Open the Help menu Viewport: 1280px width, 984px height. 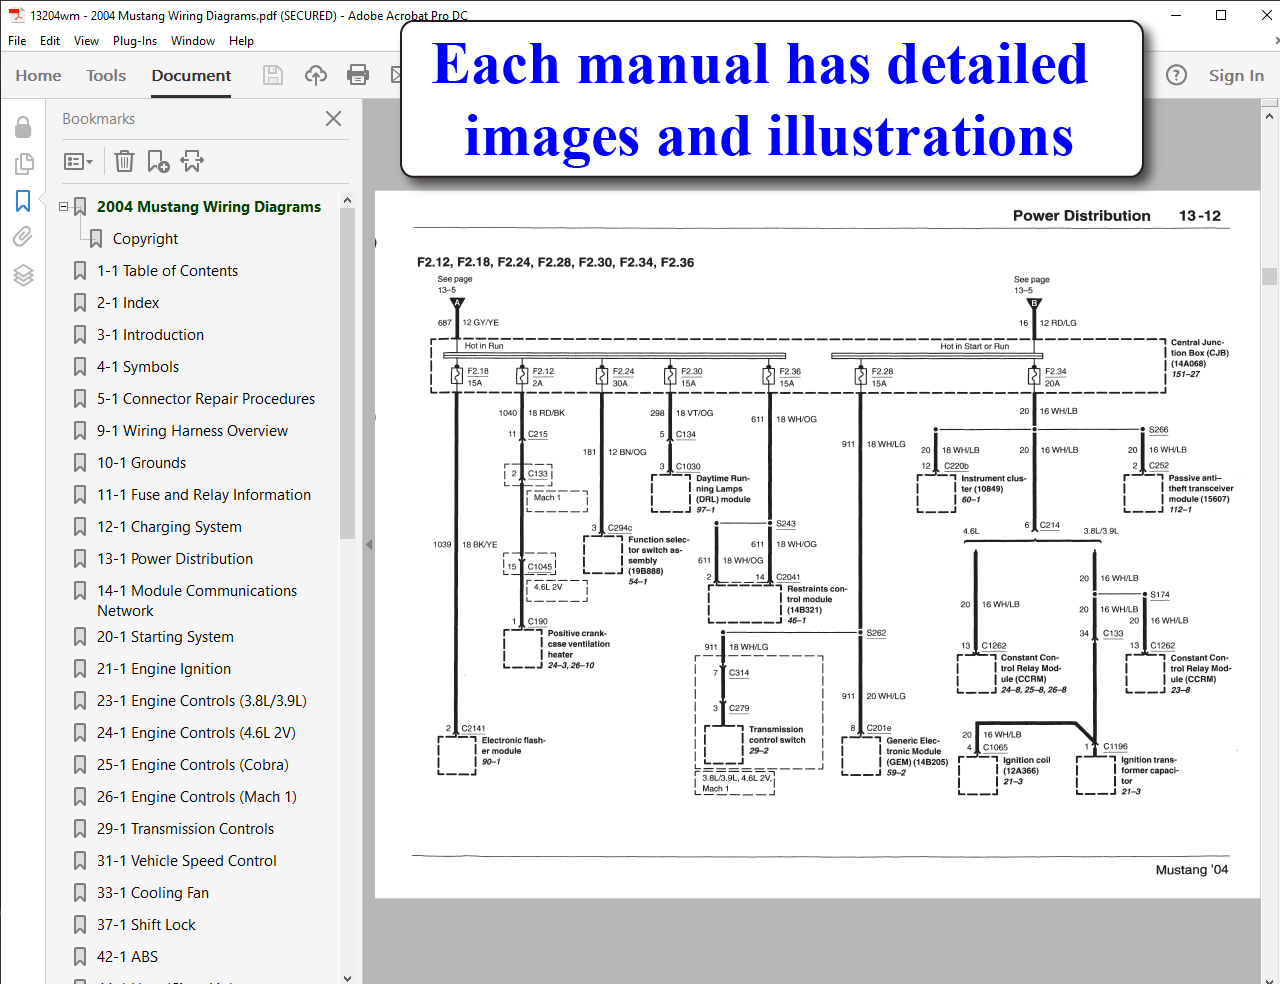pos(241,41)
